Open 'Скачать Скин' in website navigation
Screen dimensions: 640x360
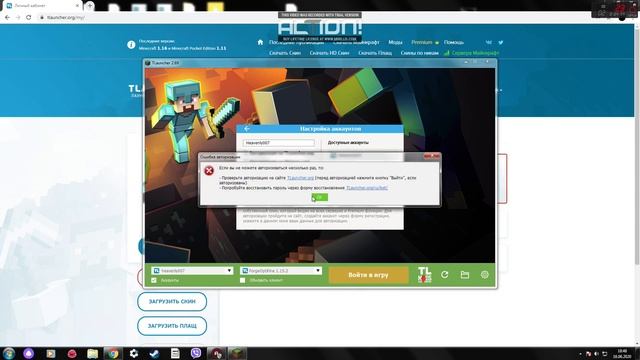285,53
